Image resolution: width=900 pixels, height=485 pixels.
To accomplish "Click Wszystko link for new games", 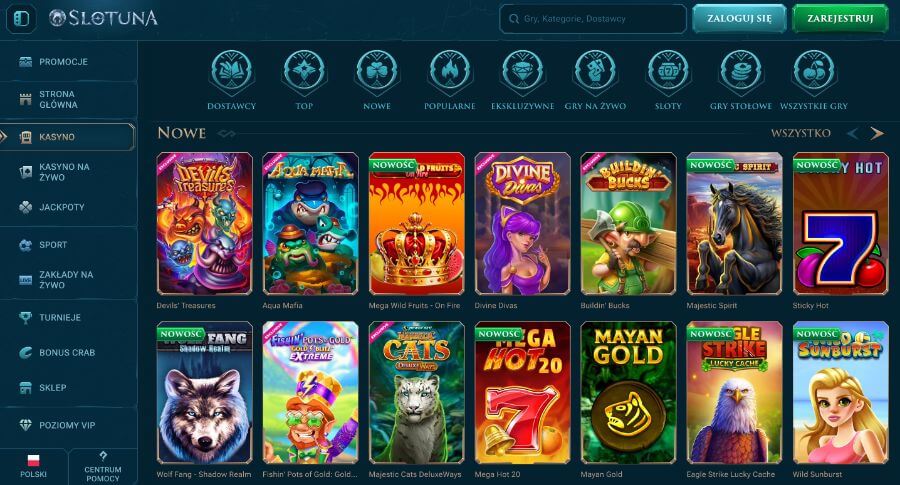I will click(x=801, y=133).
